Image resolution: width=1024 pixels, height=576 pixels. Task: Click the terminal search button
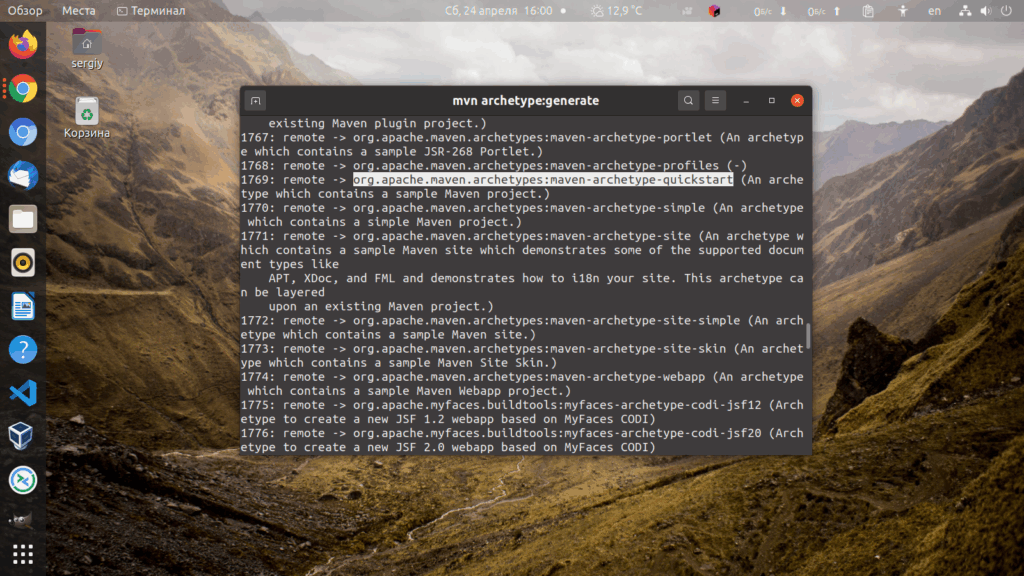tap(688, 101)
